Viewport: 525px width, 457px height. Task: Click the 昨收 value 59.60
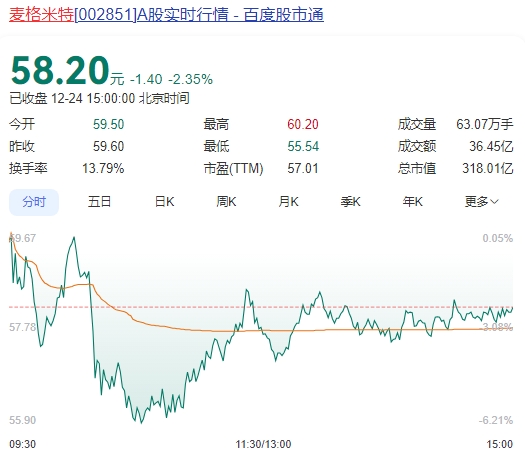tap(108, 146)
